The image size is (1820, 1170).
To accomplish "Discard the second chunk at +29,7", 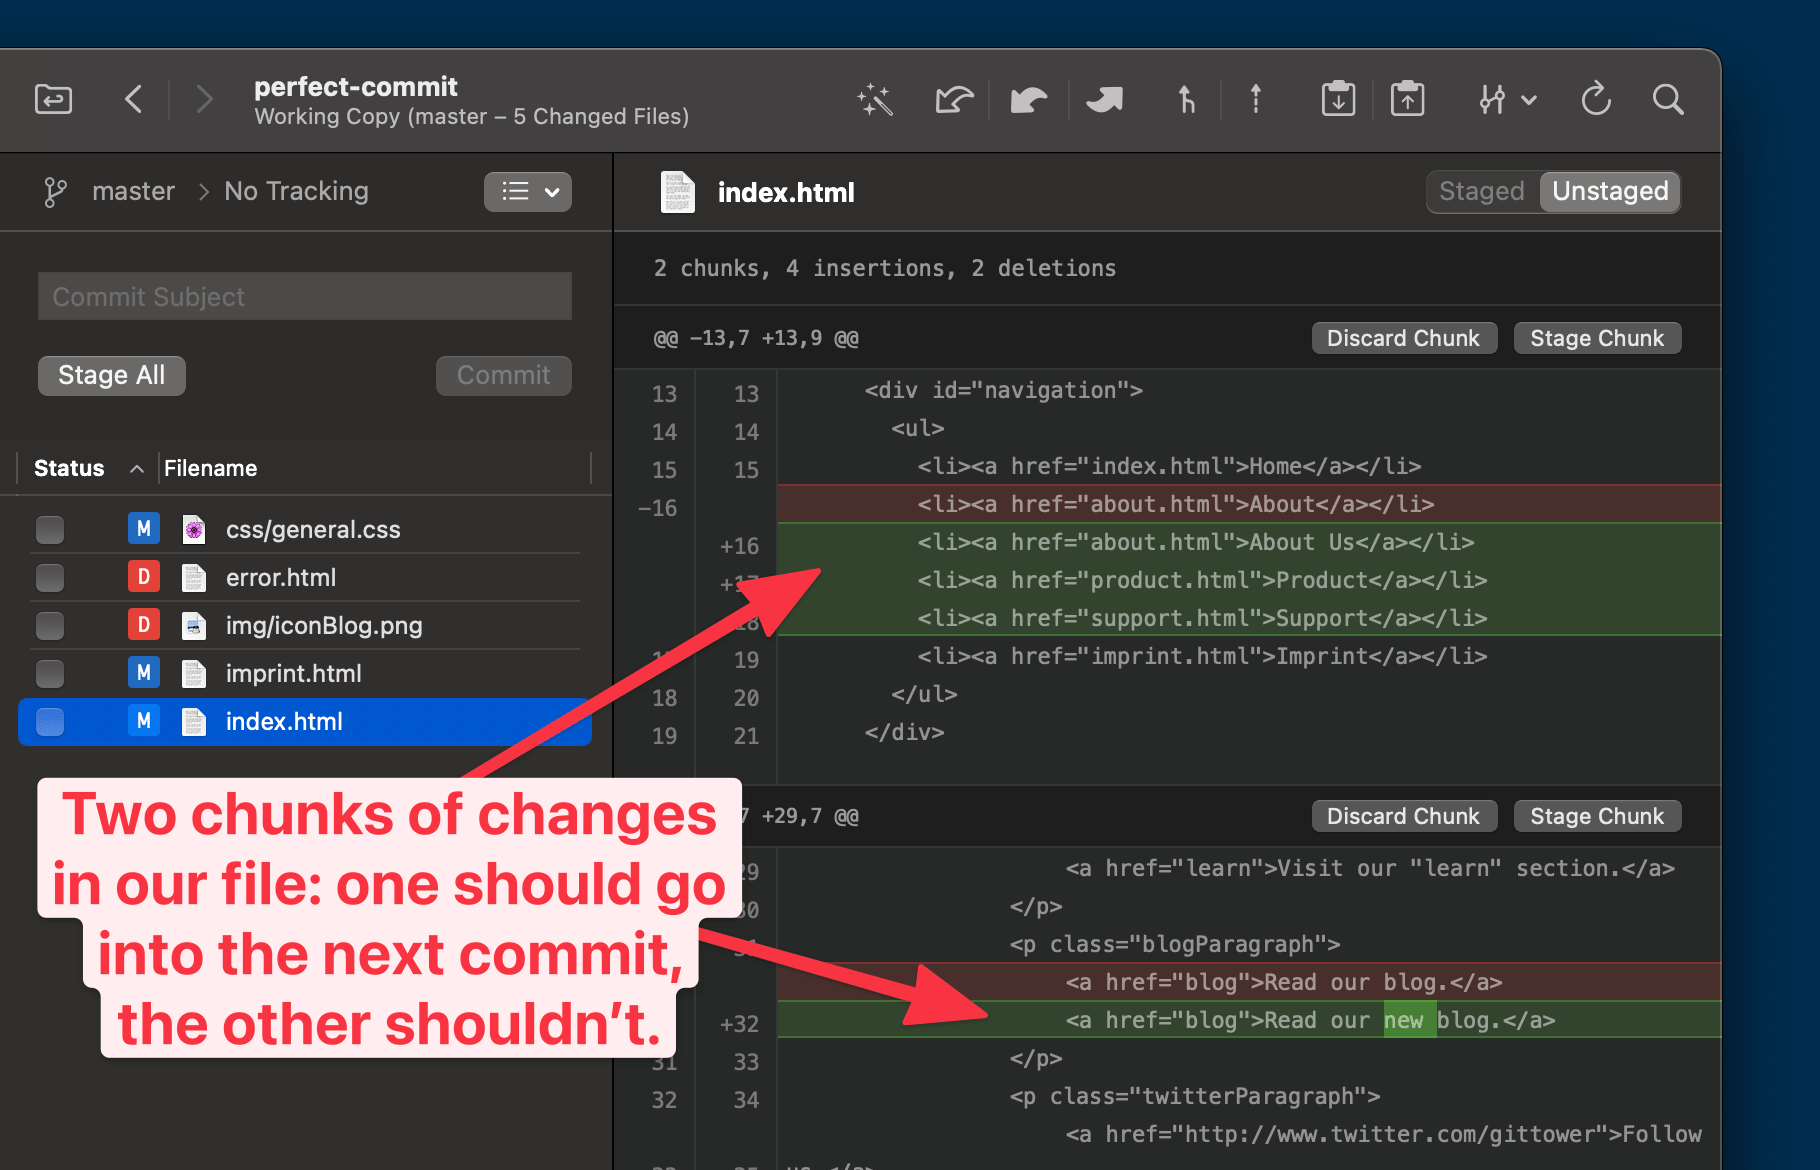I will (x=1403, y=816).
